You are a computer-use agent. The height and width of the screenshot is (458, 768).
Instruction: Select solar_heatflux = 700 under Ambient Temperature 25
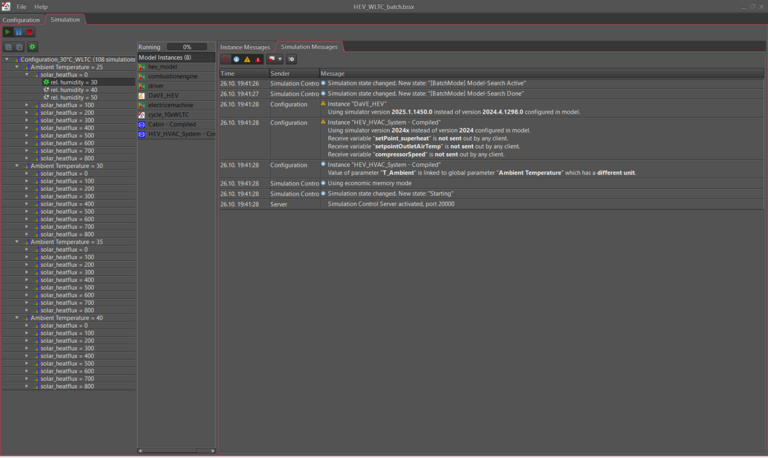(x=67, y=151)
